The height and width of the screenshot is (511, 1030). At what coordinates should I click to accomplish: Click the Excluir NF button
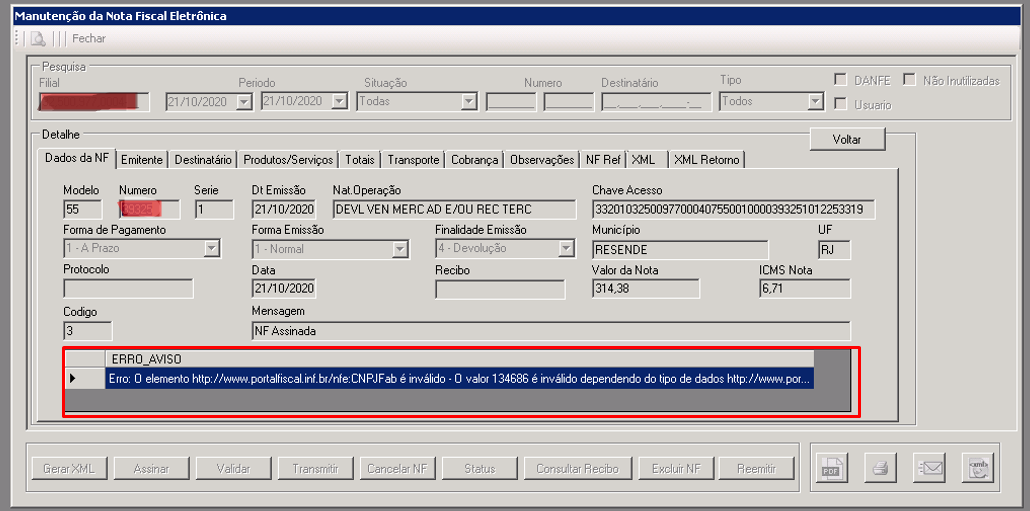[676, 469]
